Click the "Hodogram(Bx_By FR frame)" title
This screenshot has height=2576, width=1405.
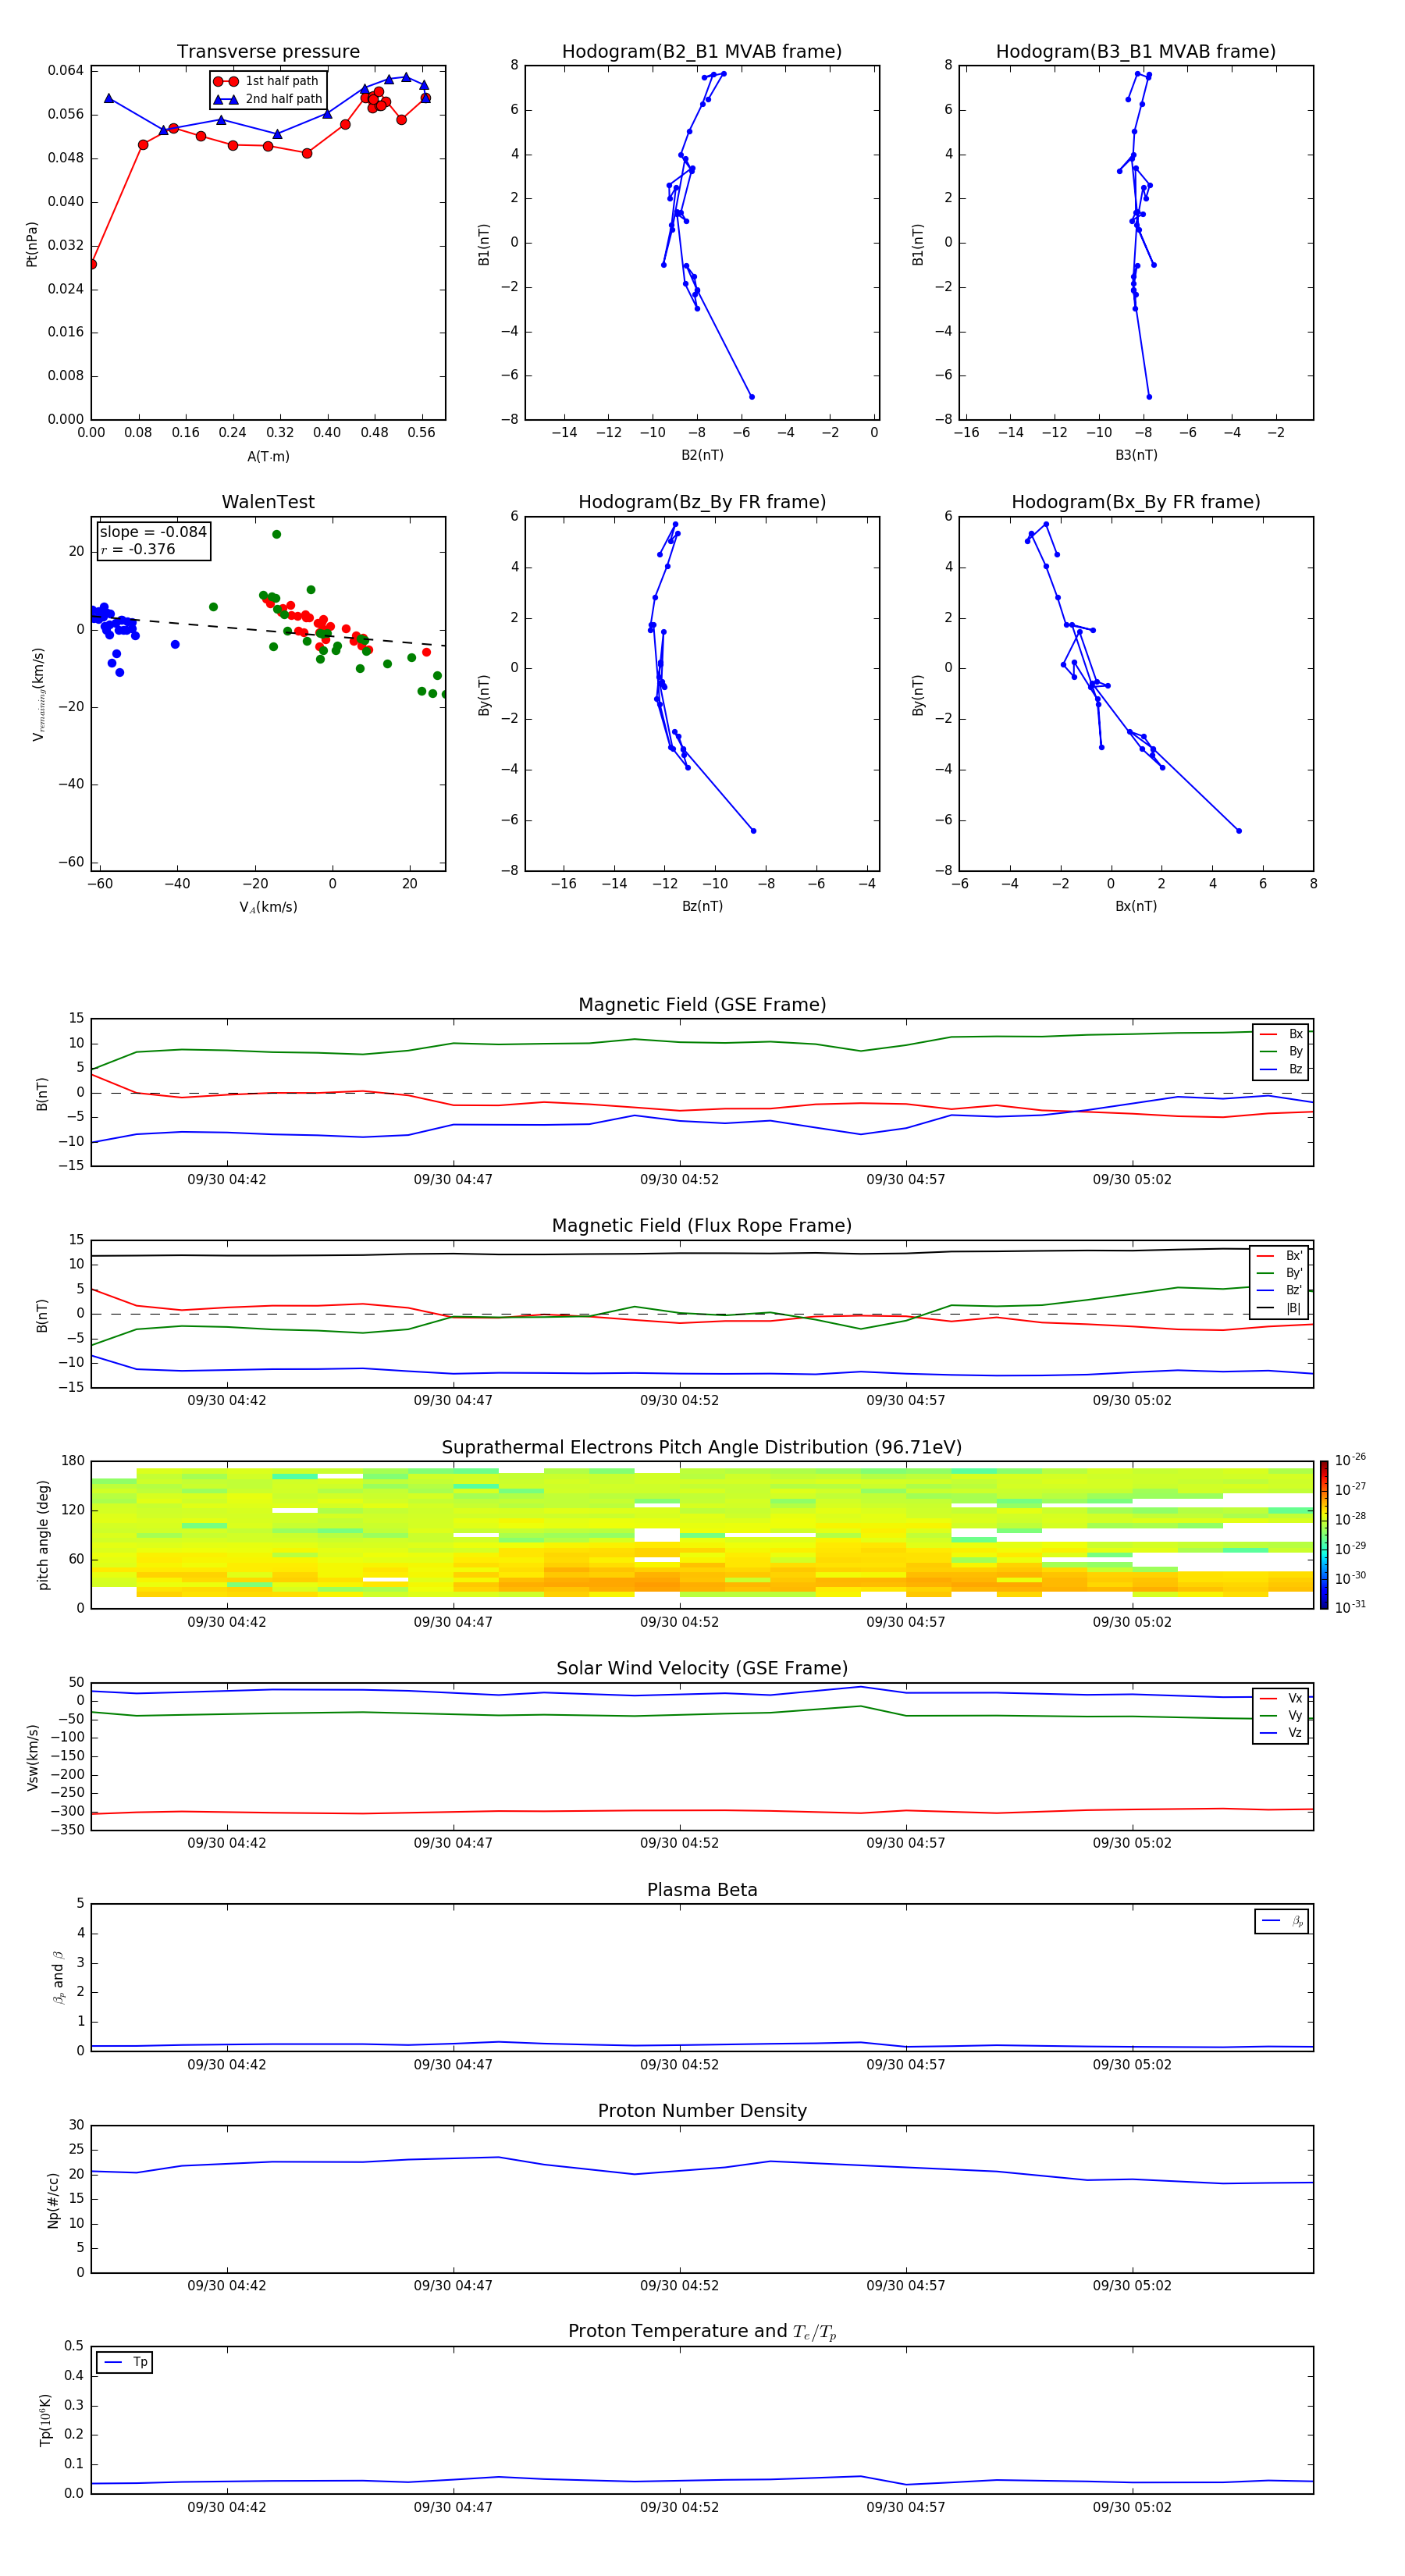[1136, 502]
